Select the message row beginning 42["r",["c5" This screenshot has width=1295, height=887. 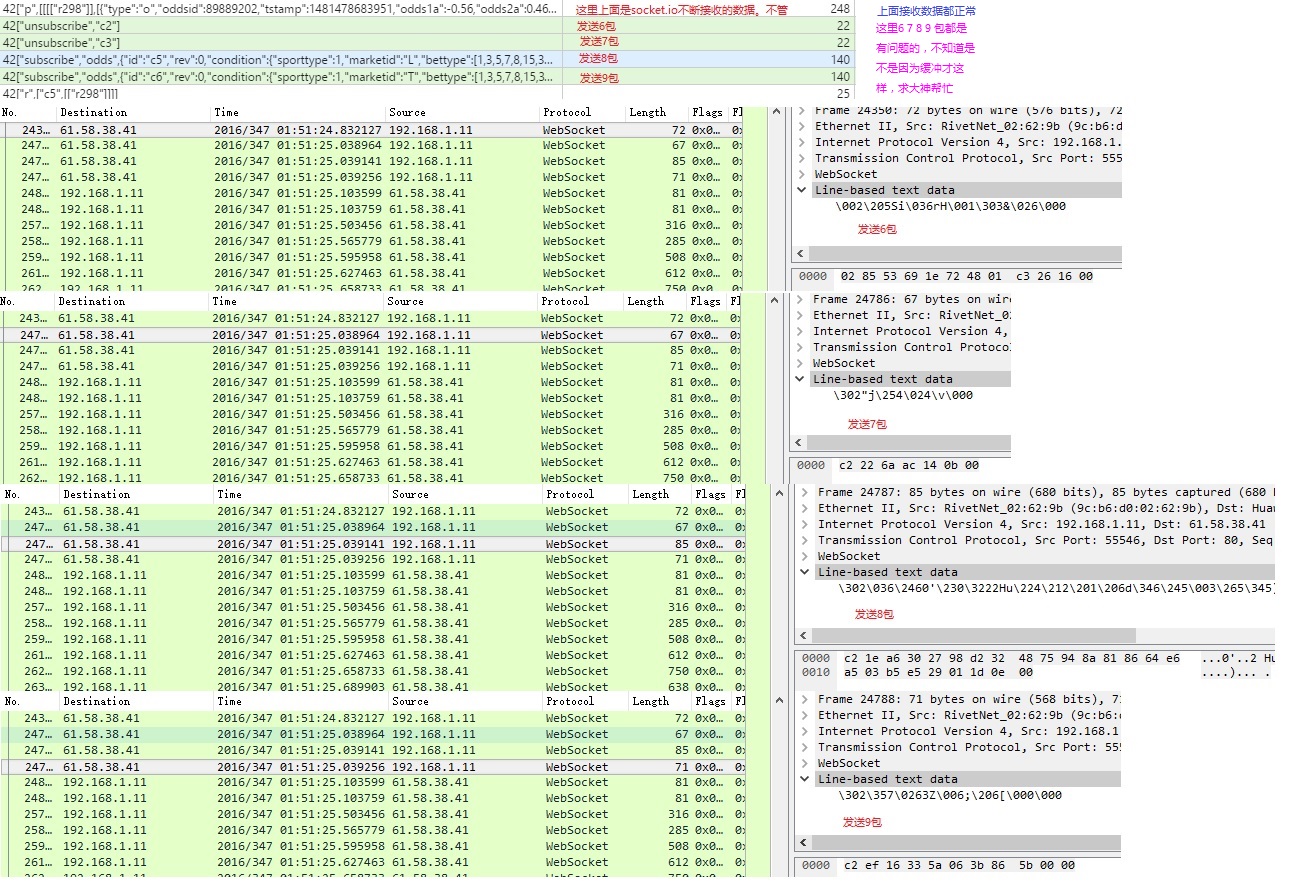point(427,93)
